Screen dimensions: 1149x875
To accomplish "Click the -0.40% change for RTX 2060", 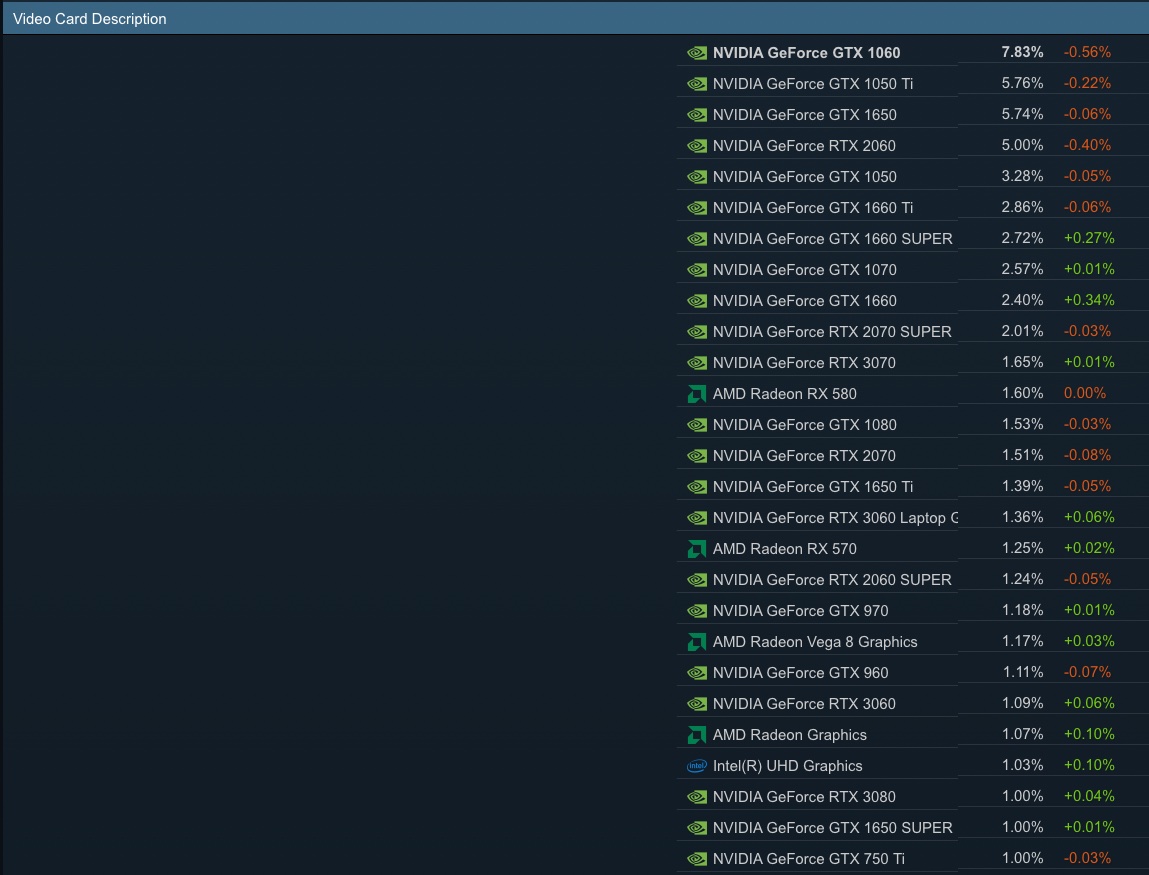I will [1087, 145].
